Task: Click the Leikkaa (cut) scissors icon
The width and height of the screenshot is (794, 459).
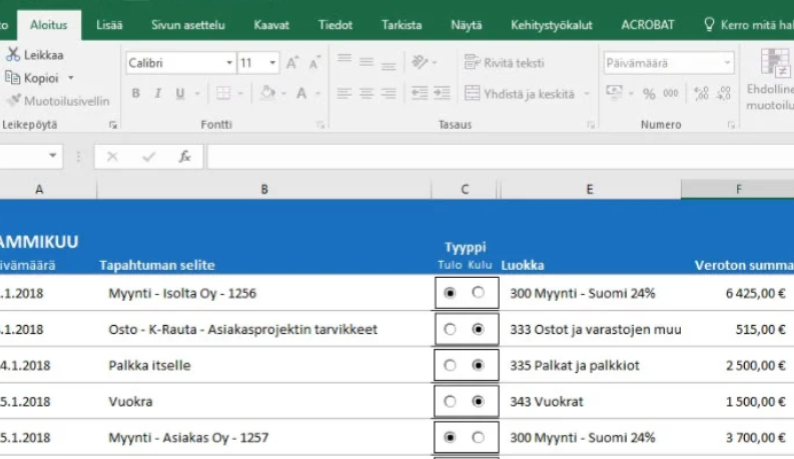Action: coord(13,55)
